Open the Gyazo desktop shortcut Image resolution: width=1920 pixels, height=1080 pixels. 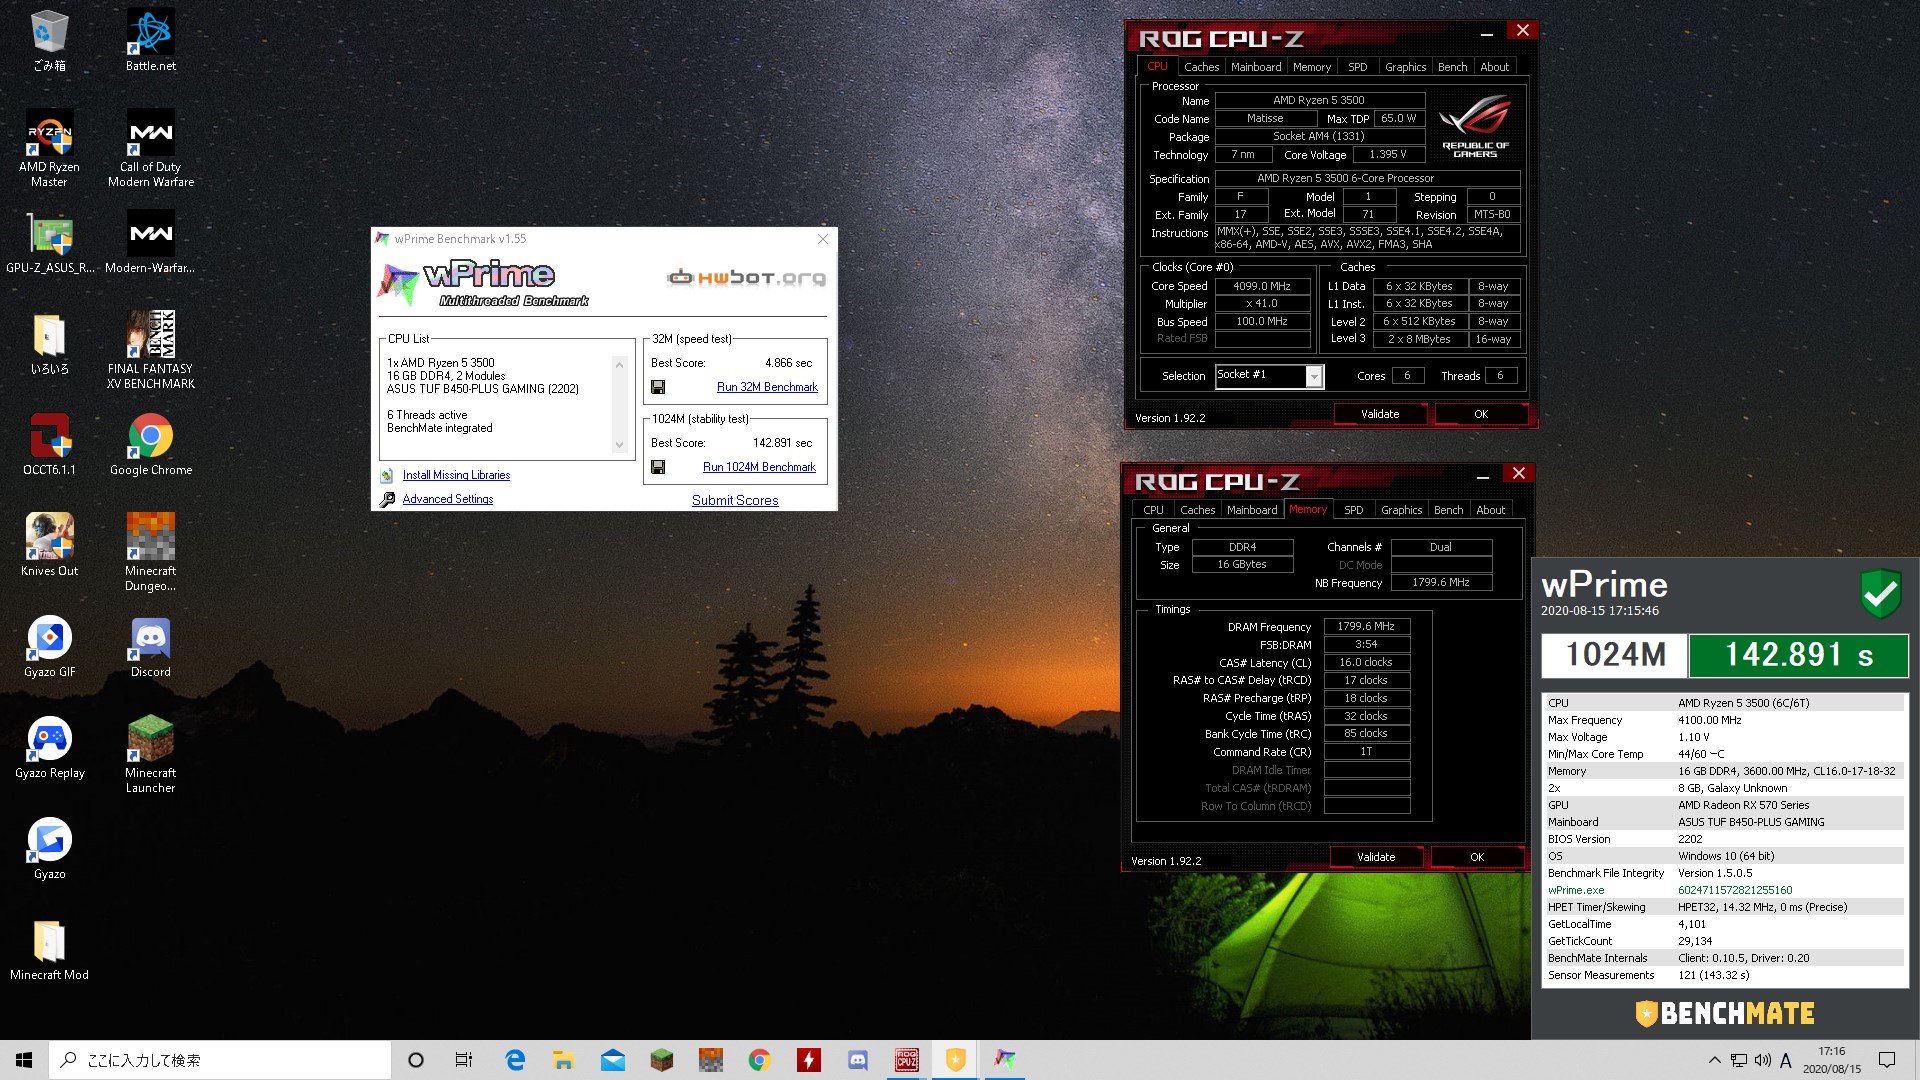[49, 848]
